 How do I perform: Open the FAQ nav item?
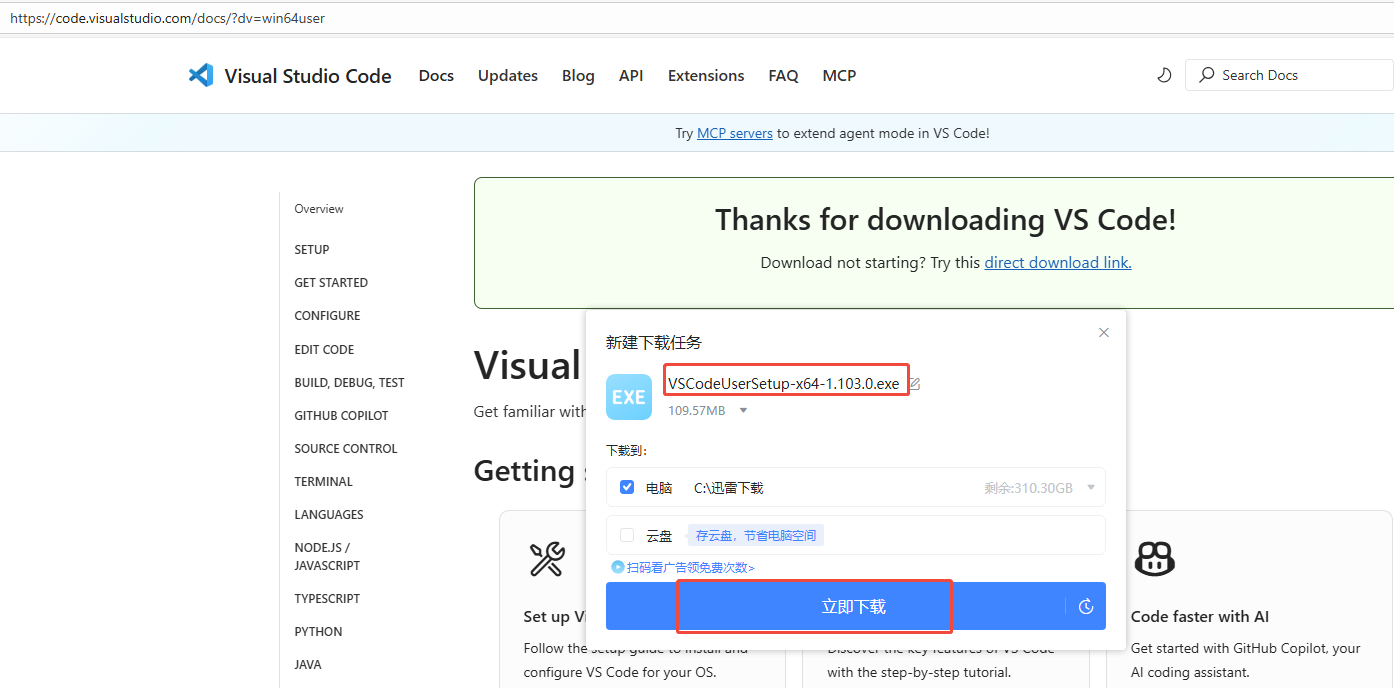tap(783, 76)
